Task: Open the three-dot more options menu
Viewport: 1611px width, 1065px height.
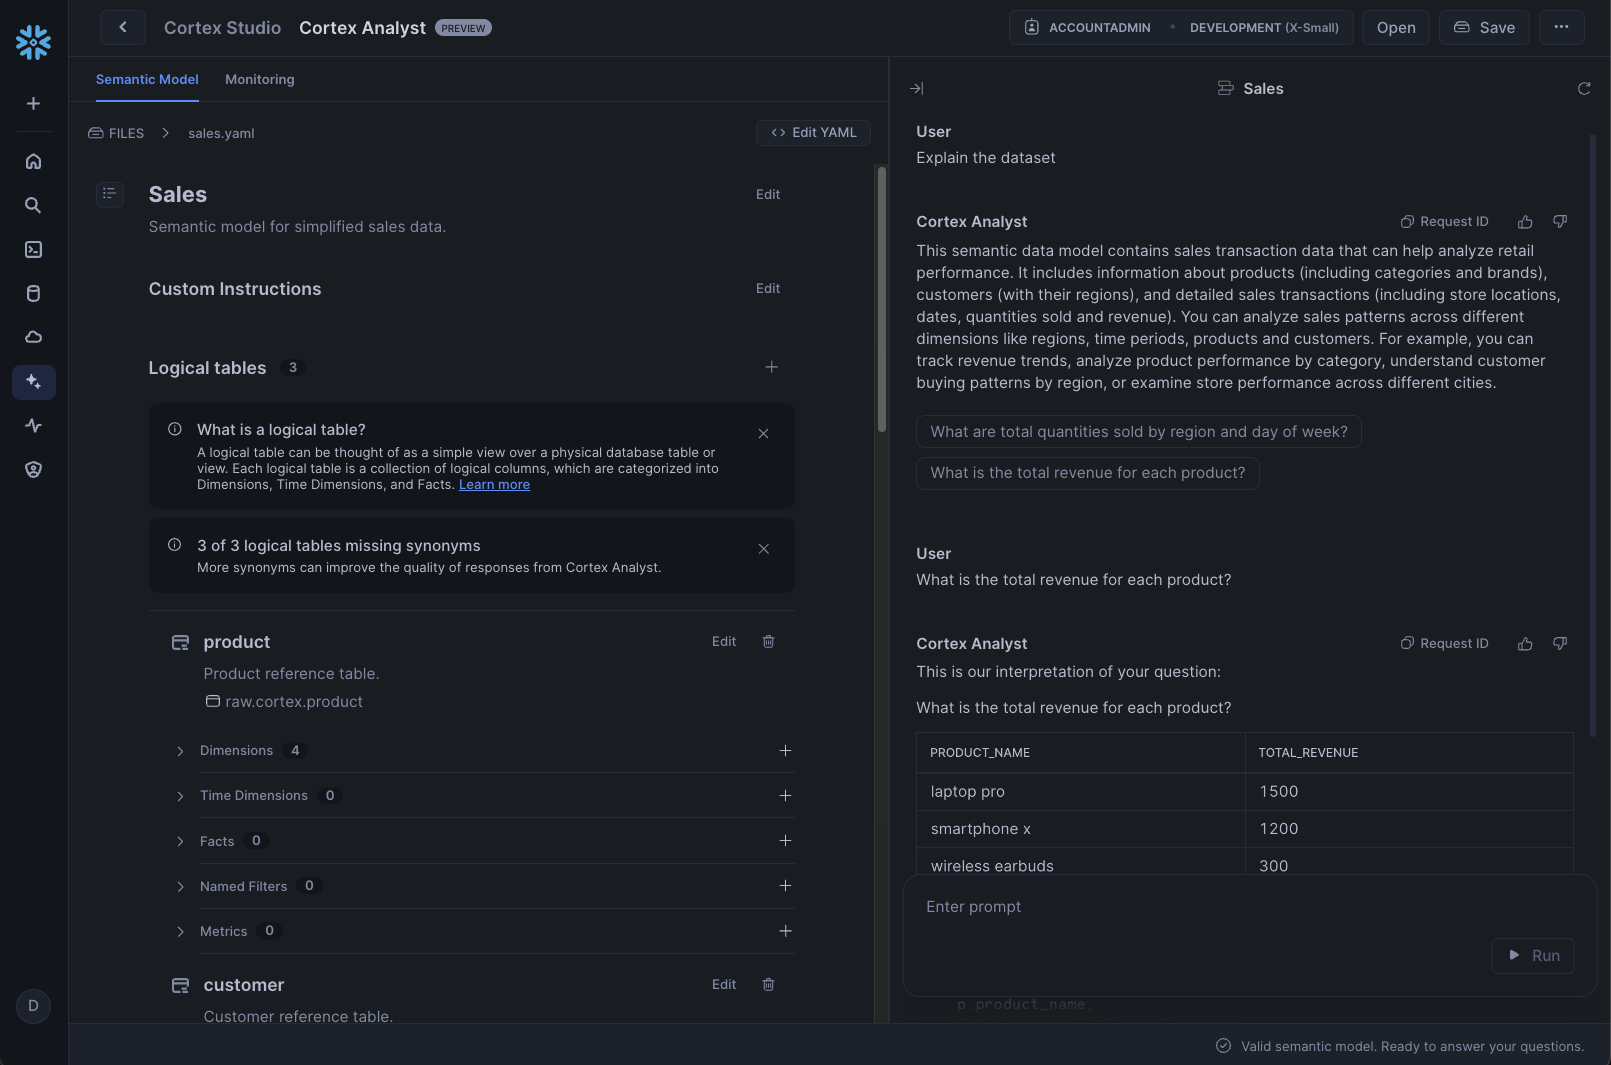Action: coord(1561,28)
